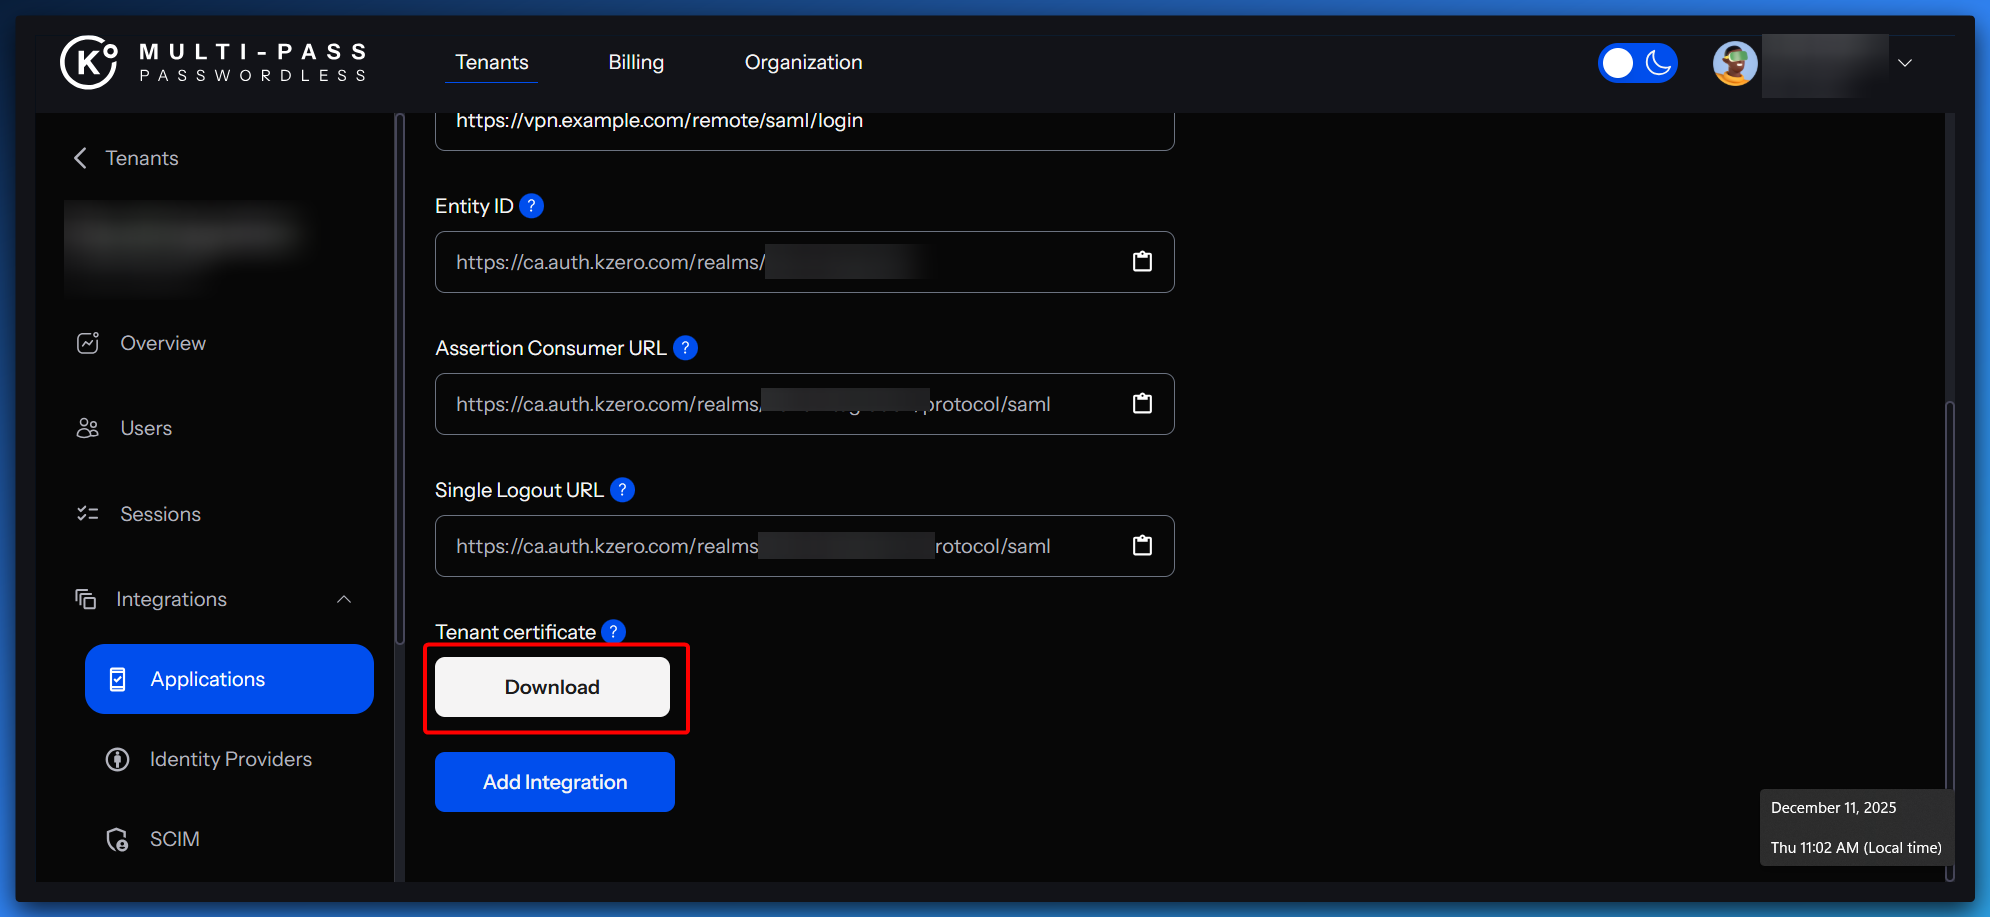Open the Organization tab

click(x=803, y=62)
